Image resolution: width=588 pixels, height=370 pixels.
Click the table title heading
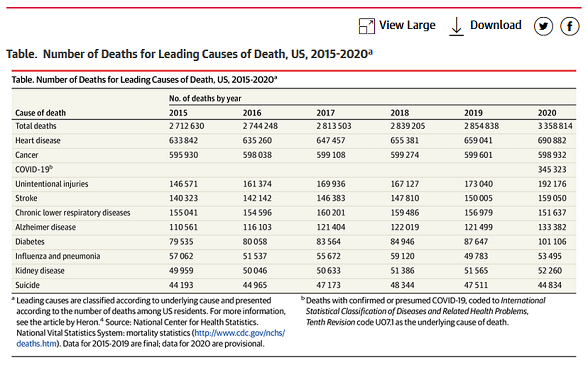tap(189, 54)
